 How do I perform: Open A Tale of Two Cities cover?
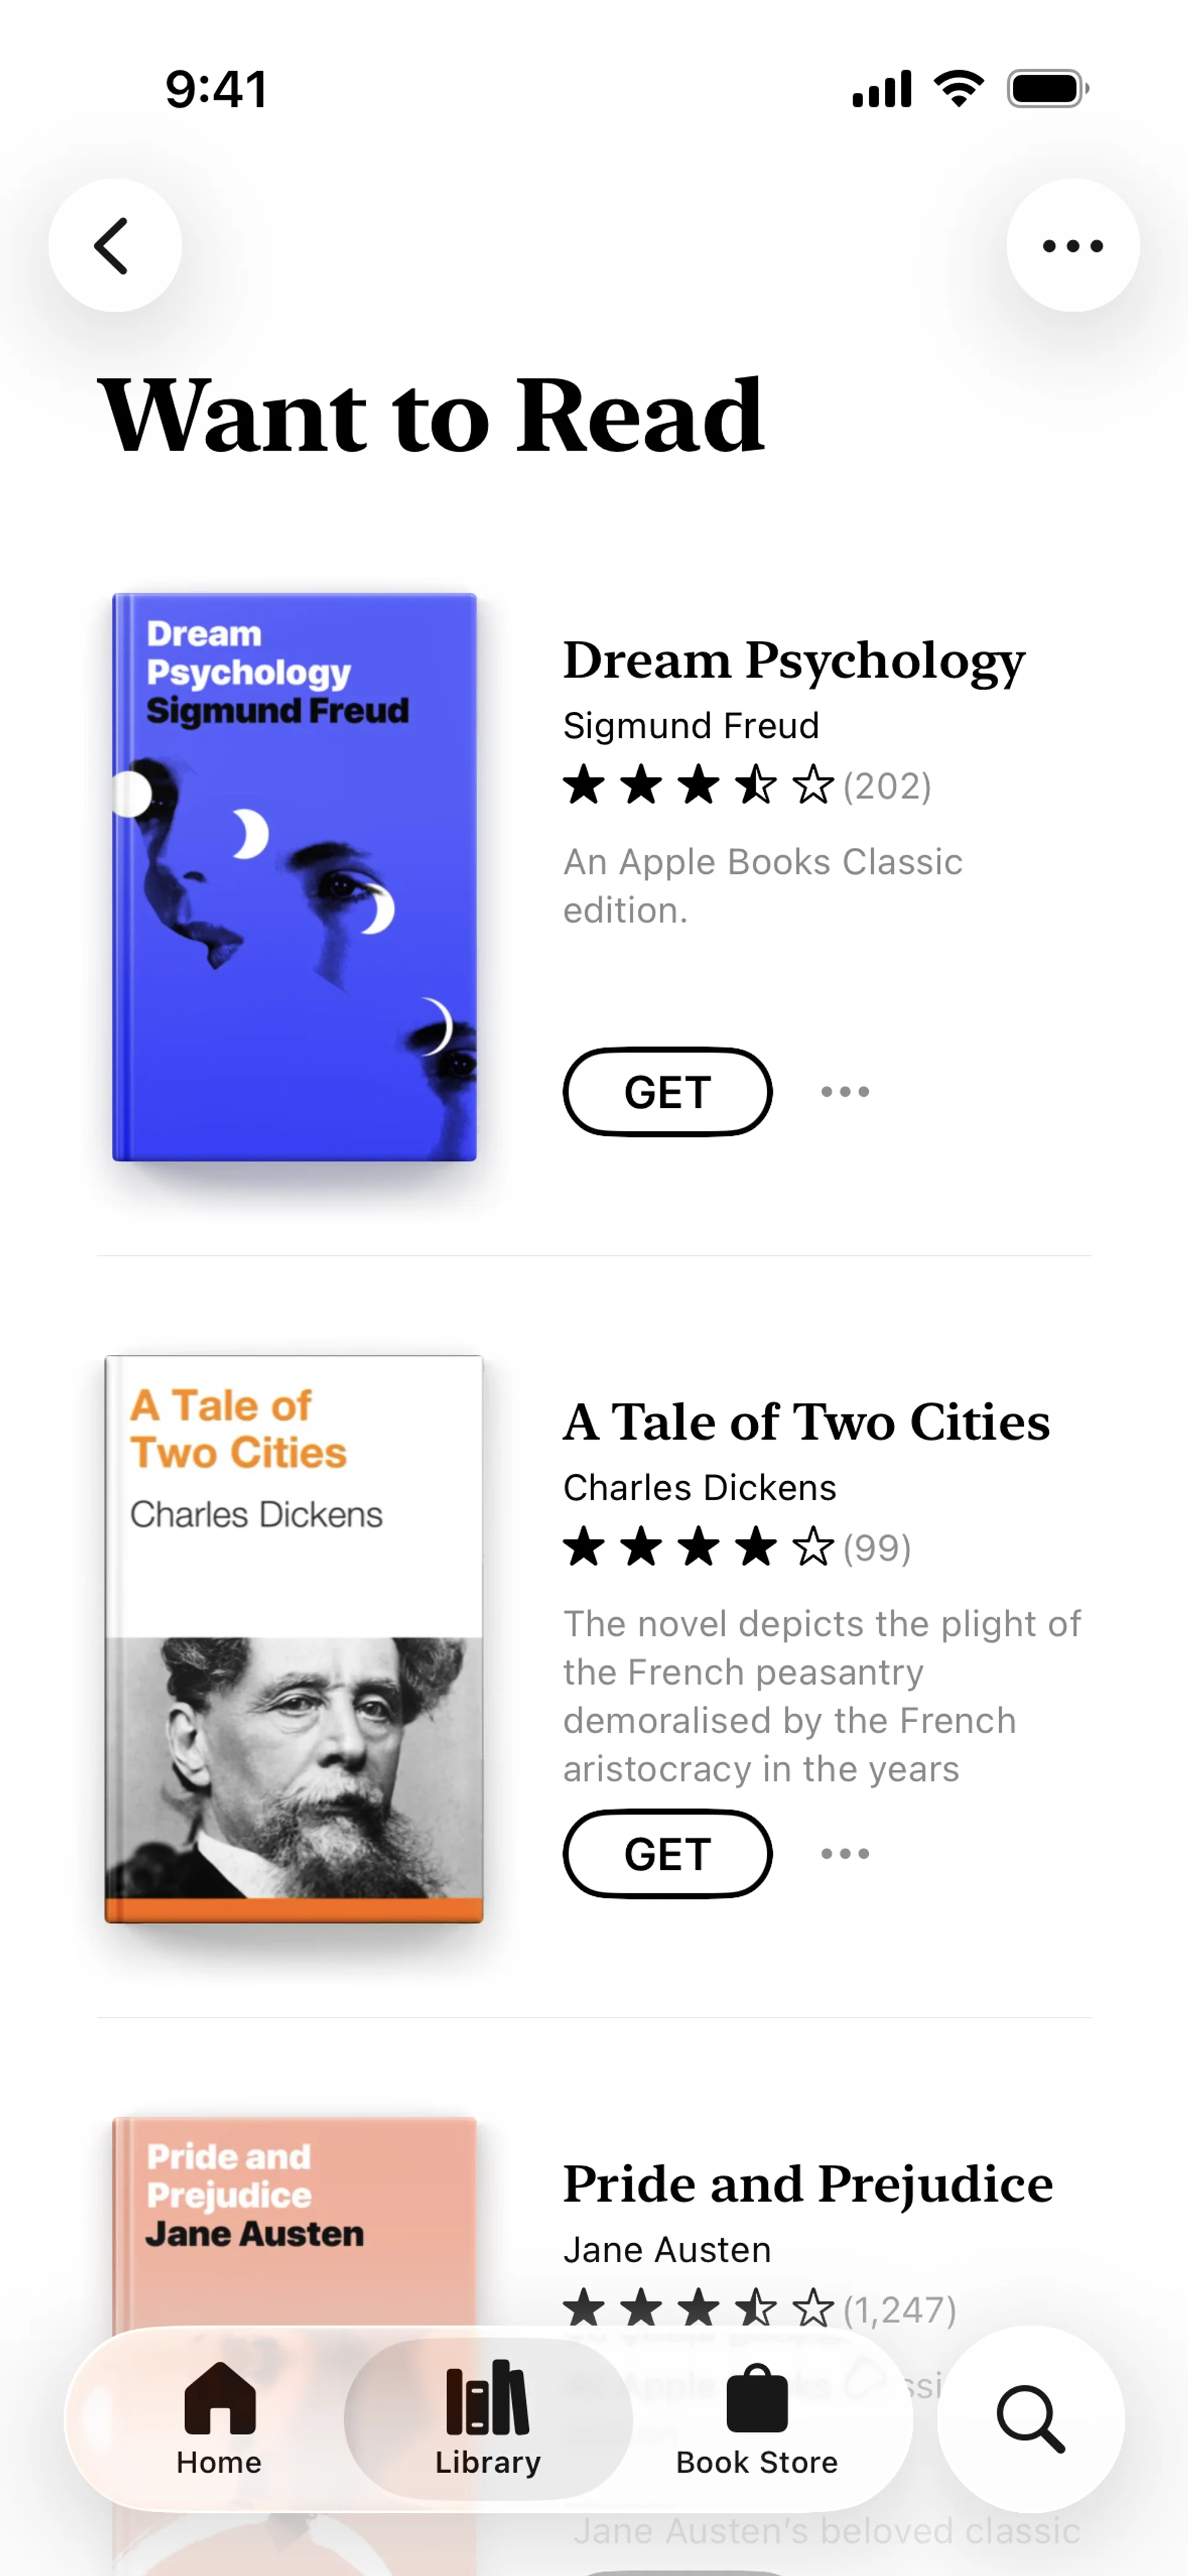pos(294,1638)
